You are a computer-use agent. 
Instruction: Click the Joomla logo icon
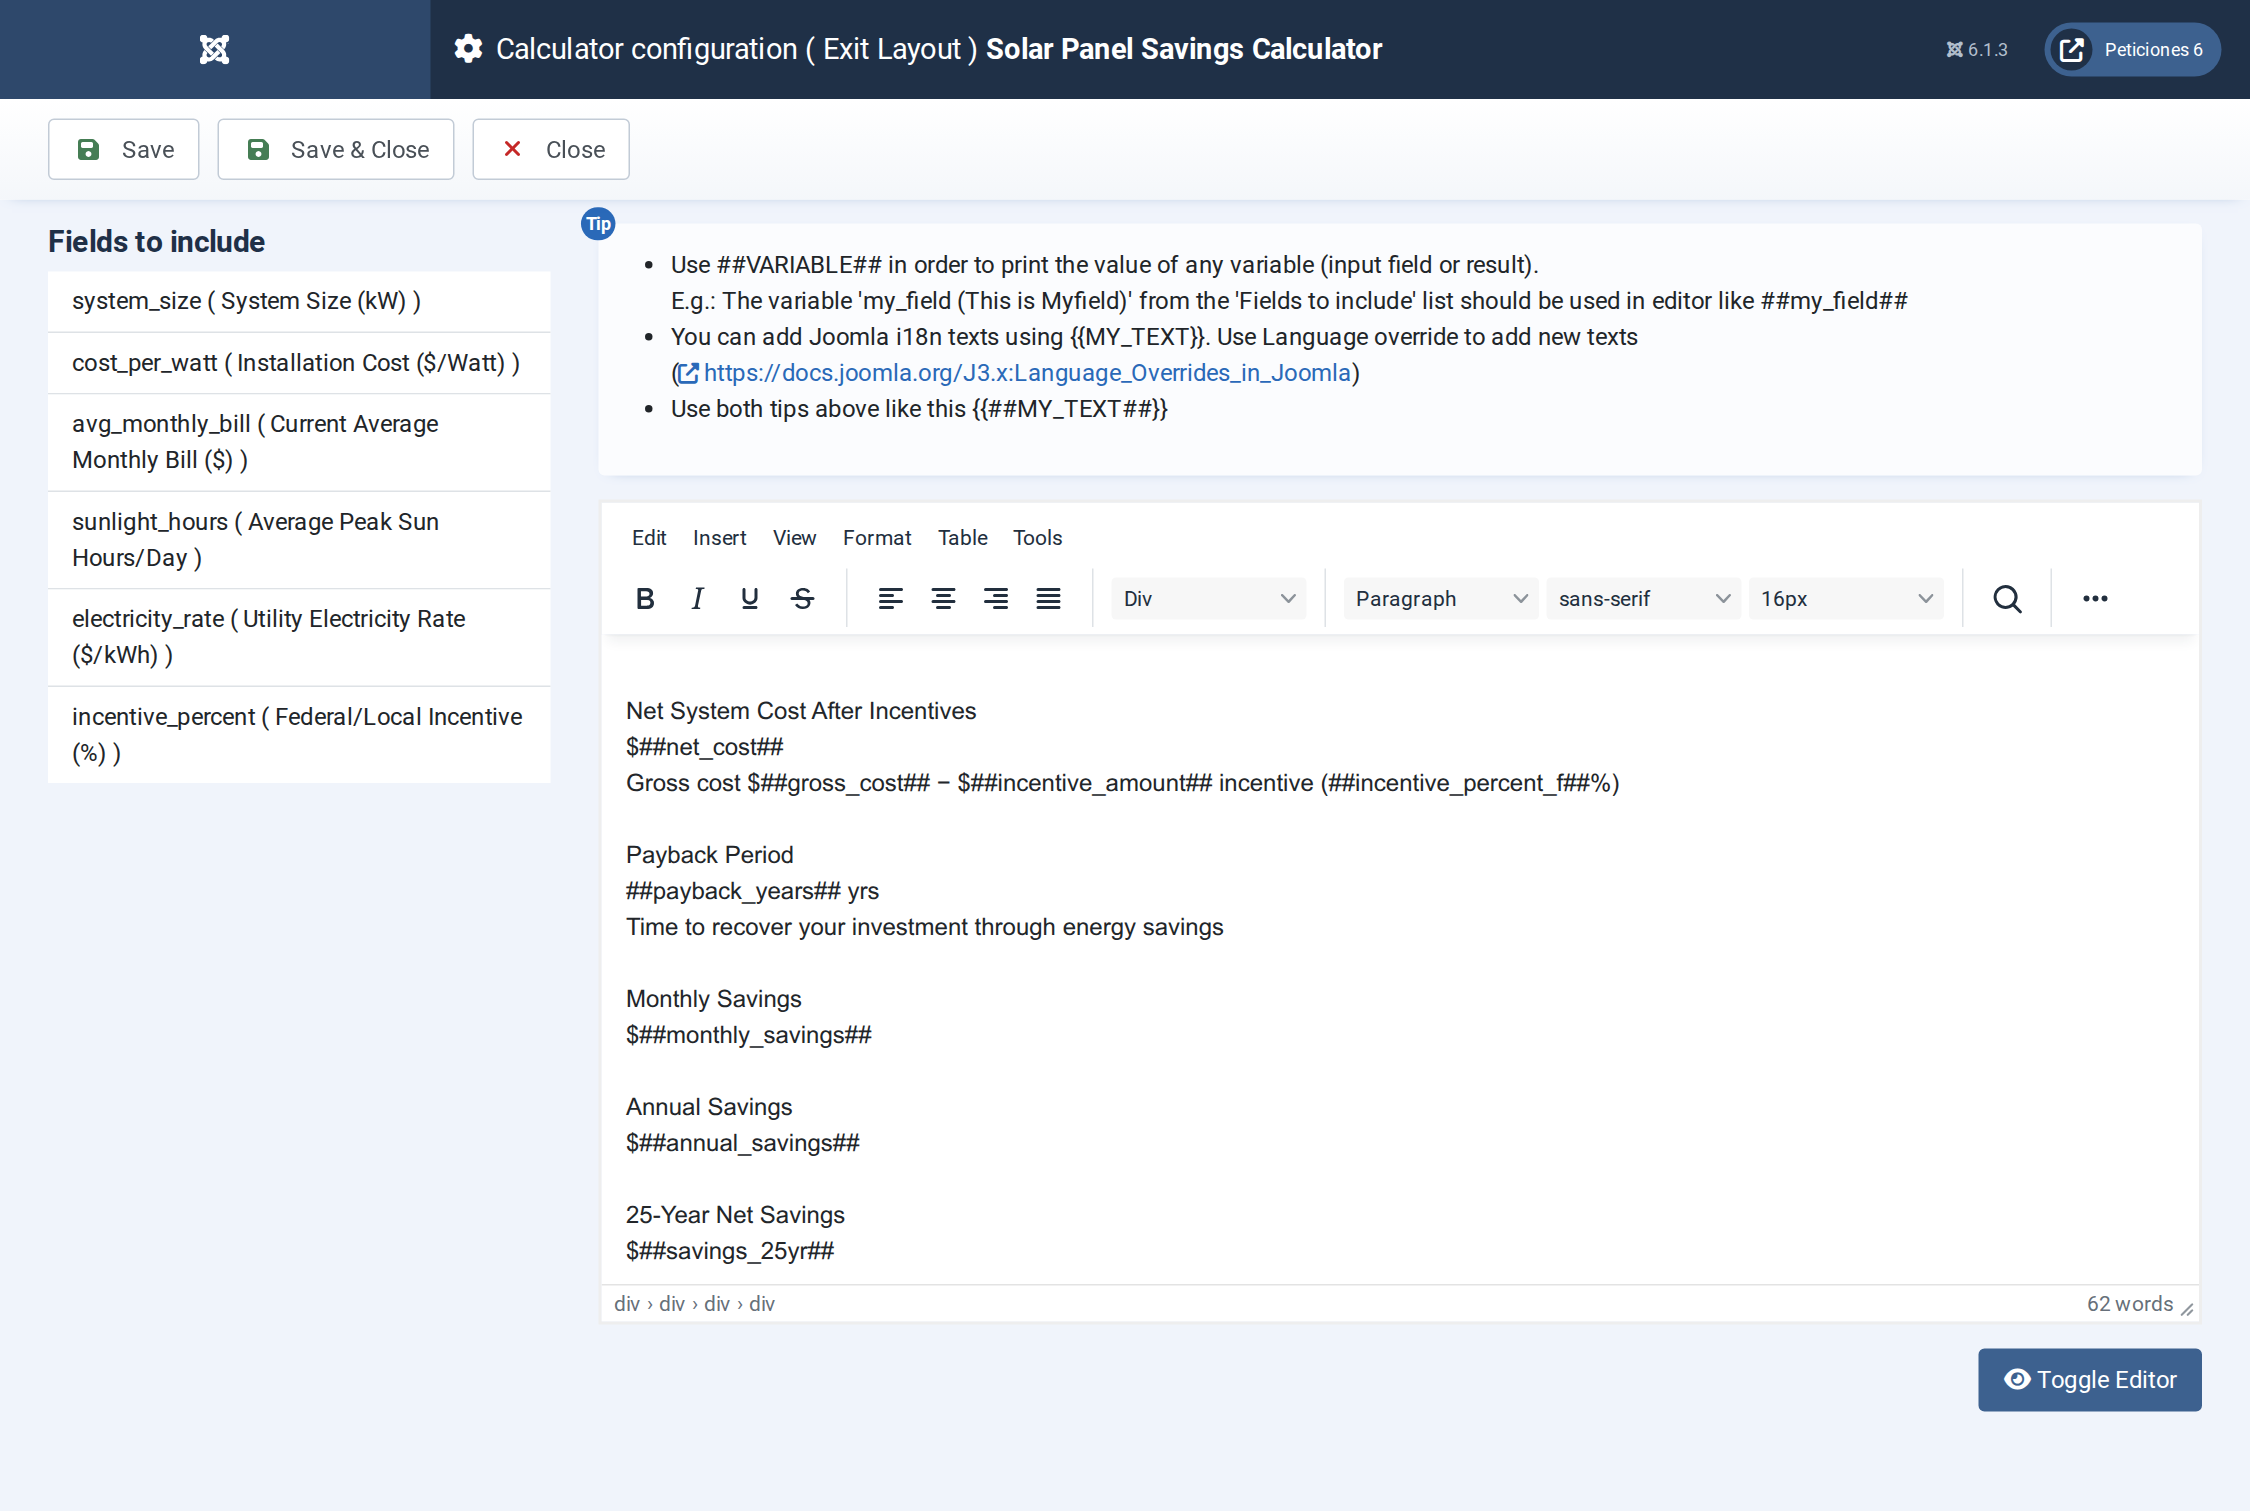pyautogui.click(x=214, y=49)
